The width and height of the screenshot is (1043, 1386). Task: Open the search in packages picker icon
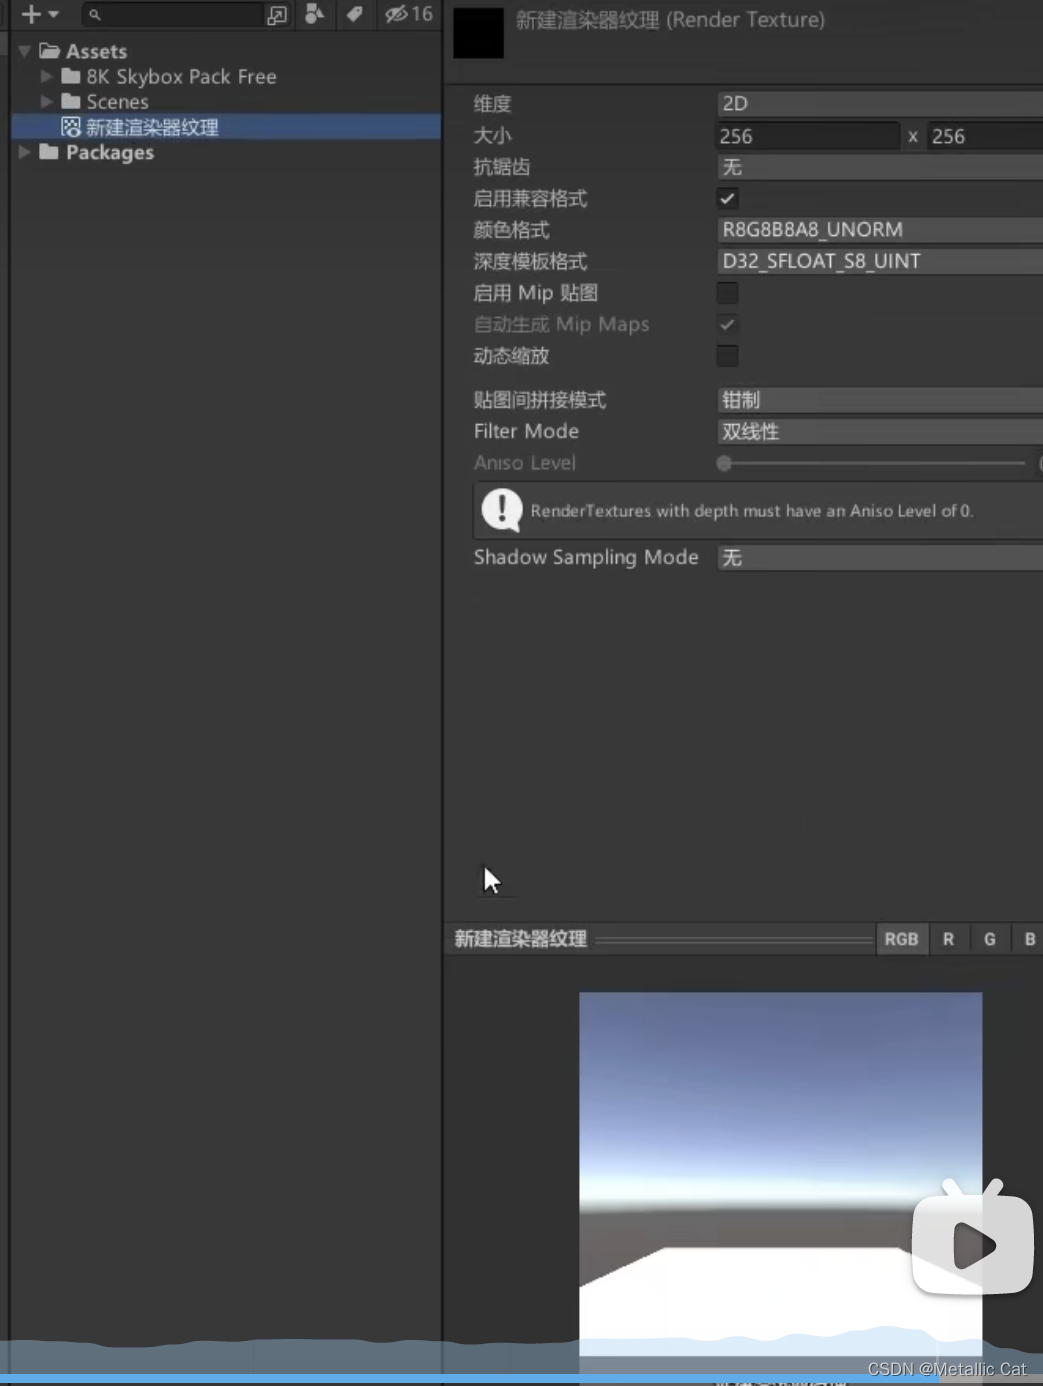(x=277, y=14)
